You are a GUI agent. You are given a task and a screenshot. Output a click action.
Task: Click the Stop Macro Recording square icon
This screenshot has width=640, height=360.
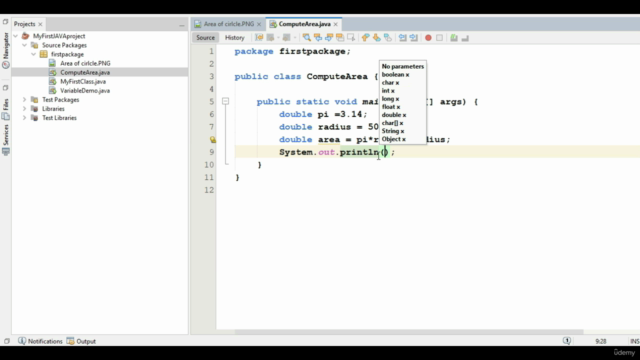click(x=439, y=38)
